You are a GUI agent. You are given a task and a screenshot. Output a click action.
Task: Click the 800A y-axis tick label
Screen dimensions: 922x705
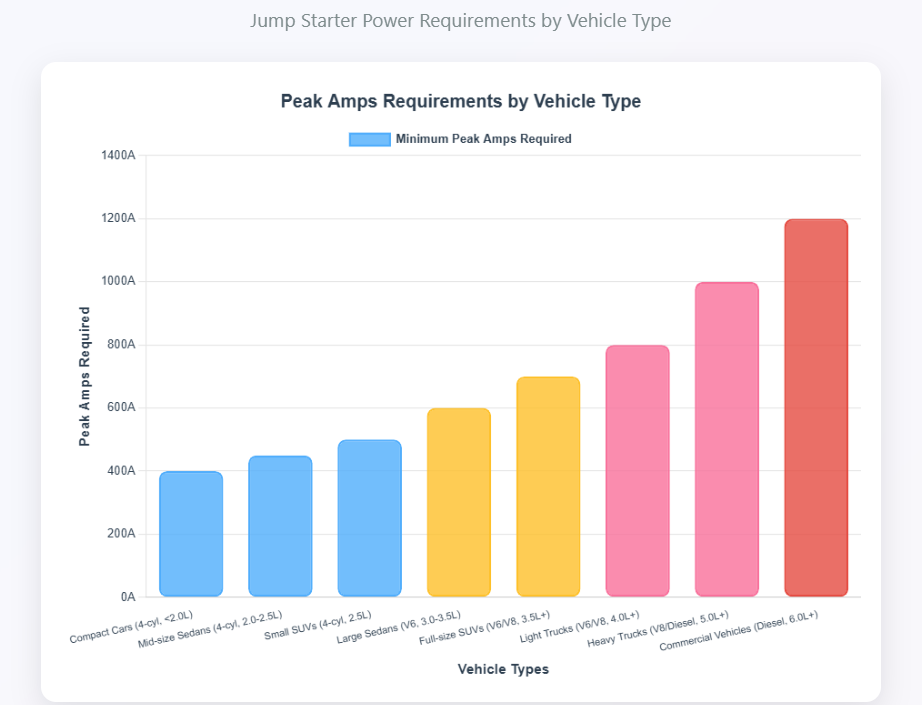click(x=120, y=345)
